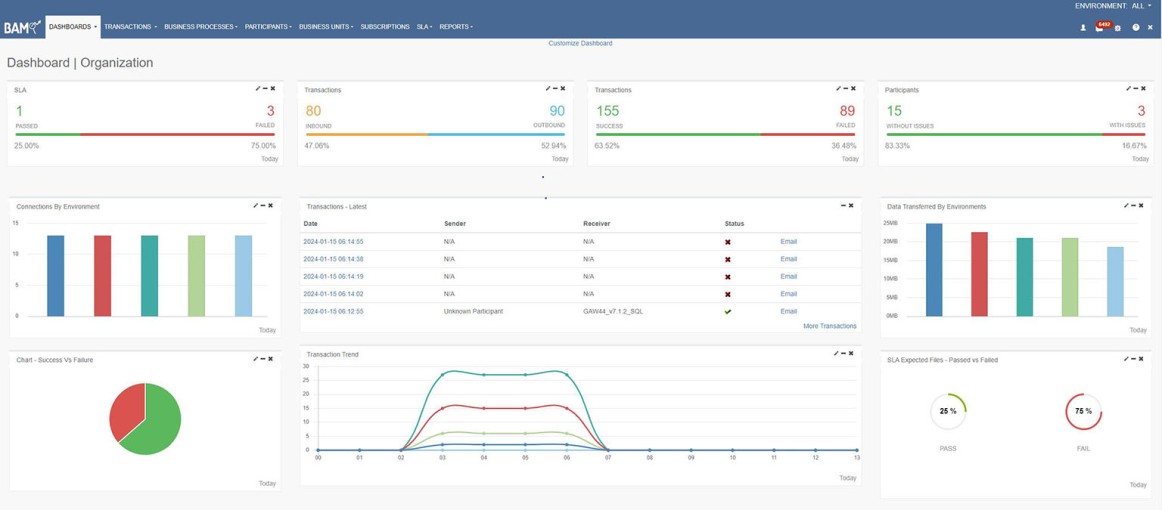The image size is (1162, 510).
Task: Collapse the Transactions - Latest panel
Action: 843,206
